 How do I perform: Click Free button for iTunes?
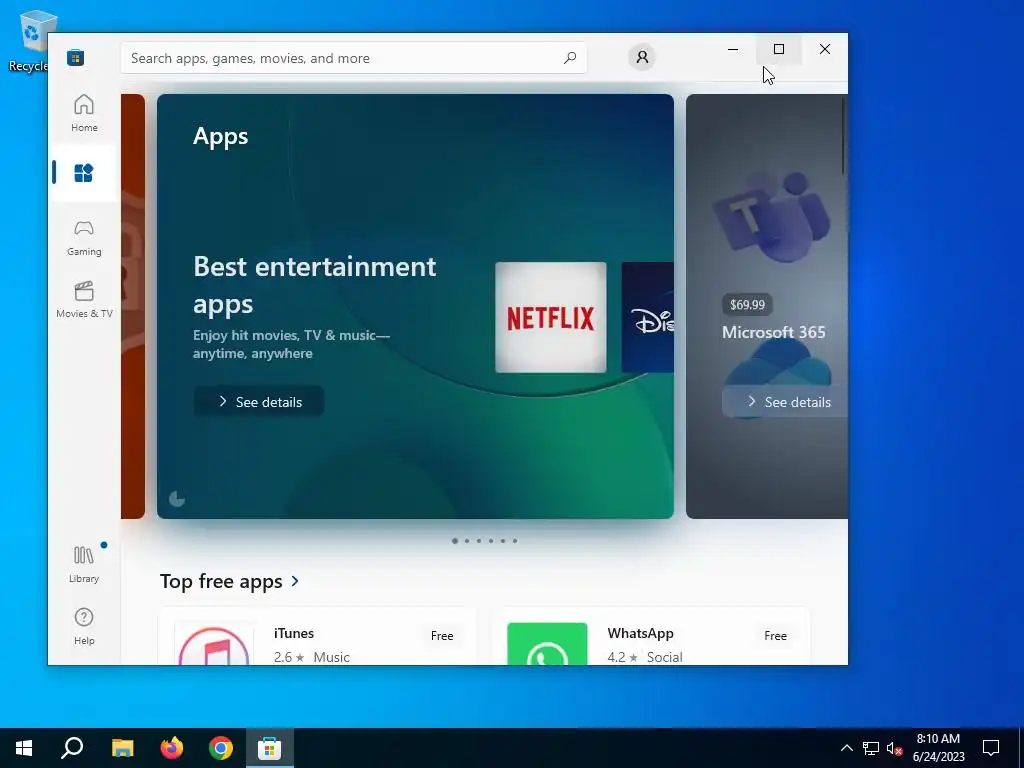(442, 635)
